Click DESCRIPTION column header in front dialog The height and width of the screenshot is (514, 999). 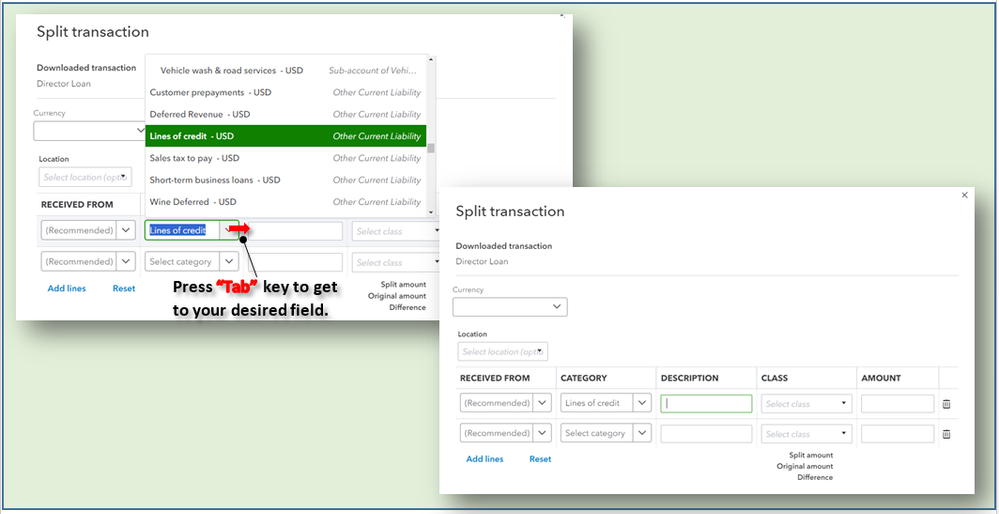point(689,378)
